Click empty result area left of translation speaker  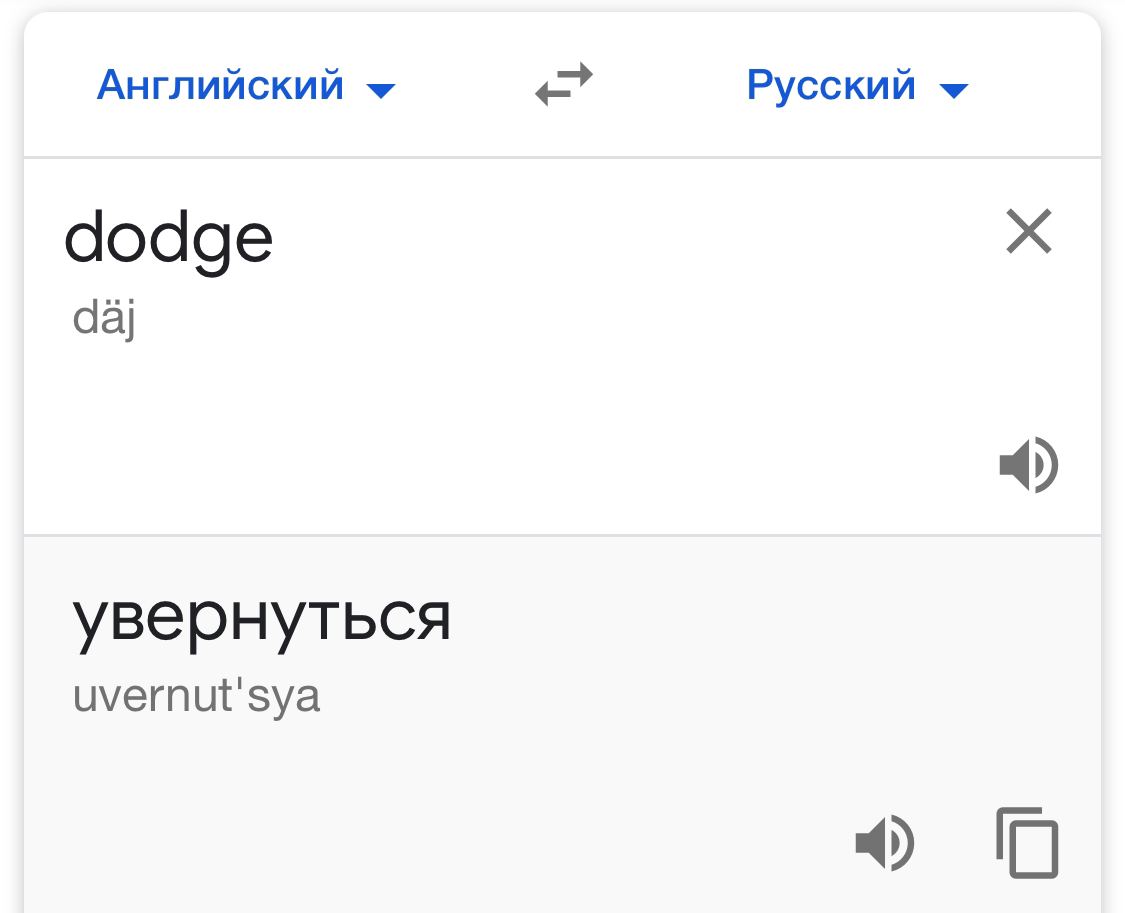click(500, 842)
